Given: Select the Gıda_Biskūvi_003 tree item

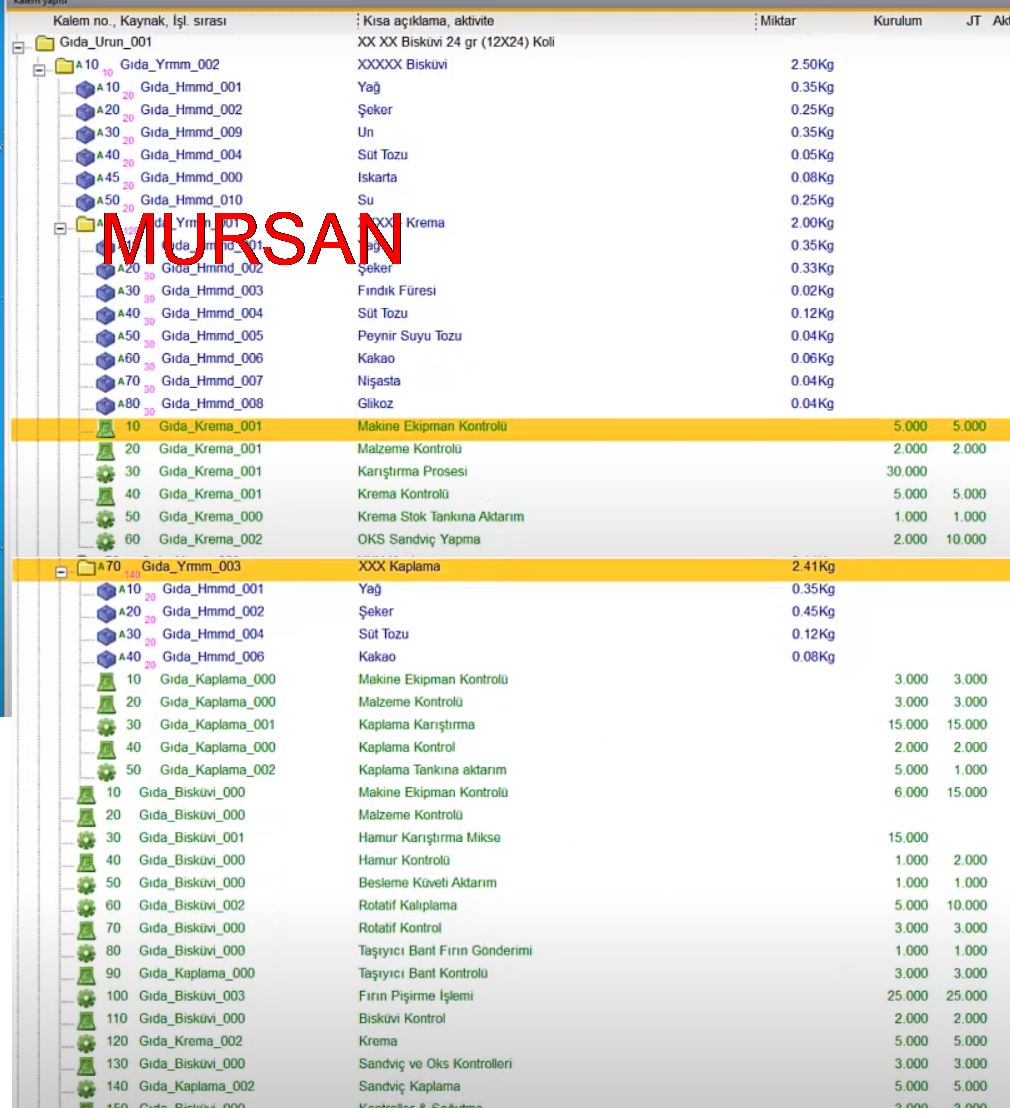Looking at the screenshot, I should point(192,996).
